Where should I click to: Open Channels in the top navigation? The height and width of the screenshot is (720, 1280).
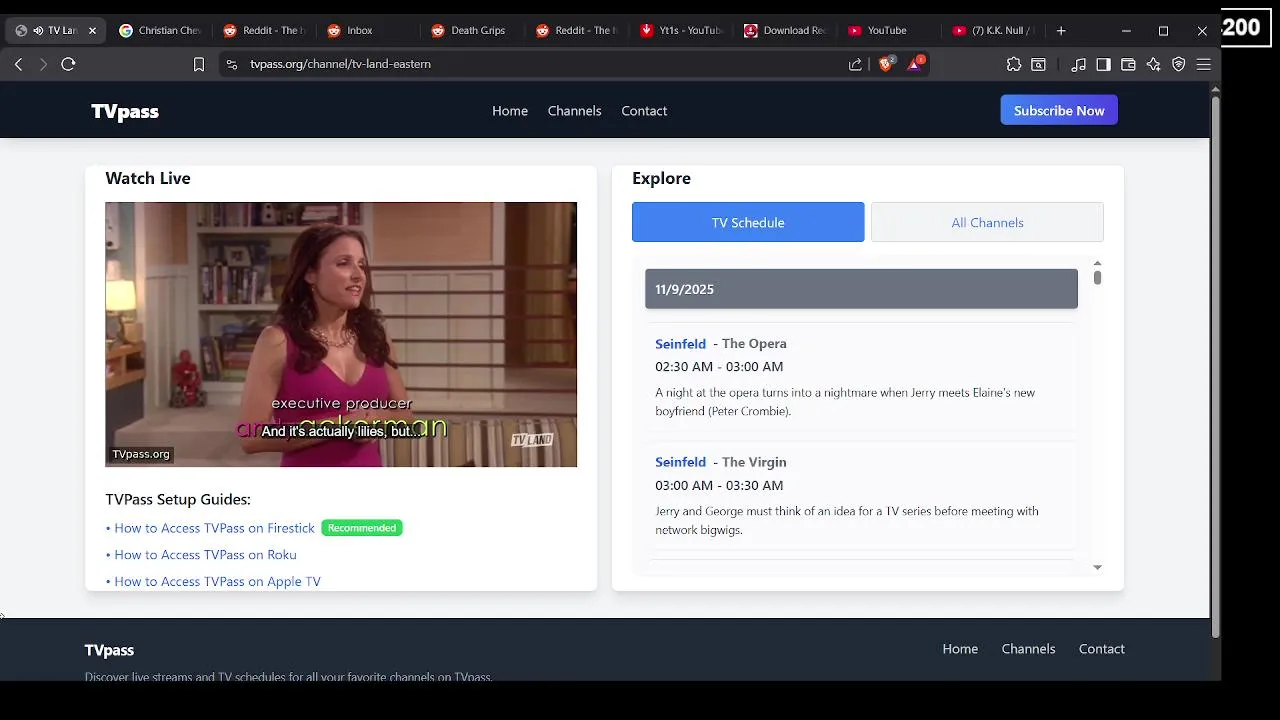pyautogui.click(x=574, y=111)
